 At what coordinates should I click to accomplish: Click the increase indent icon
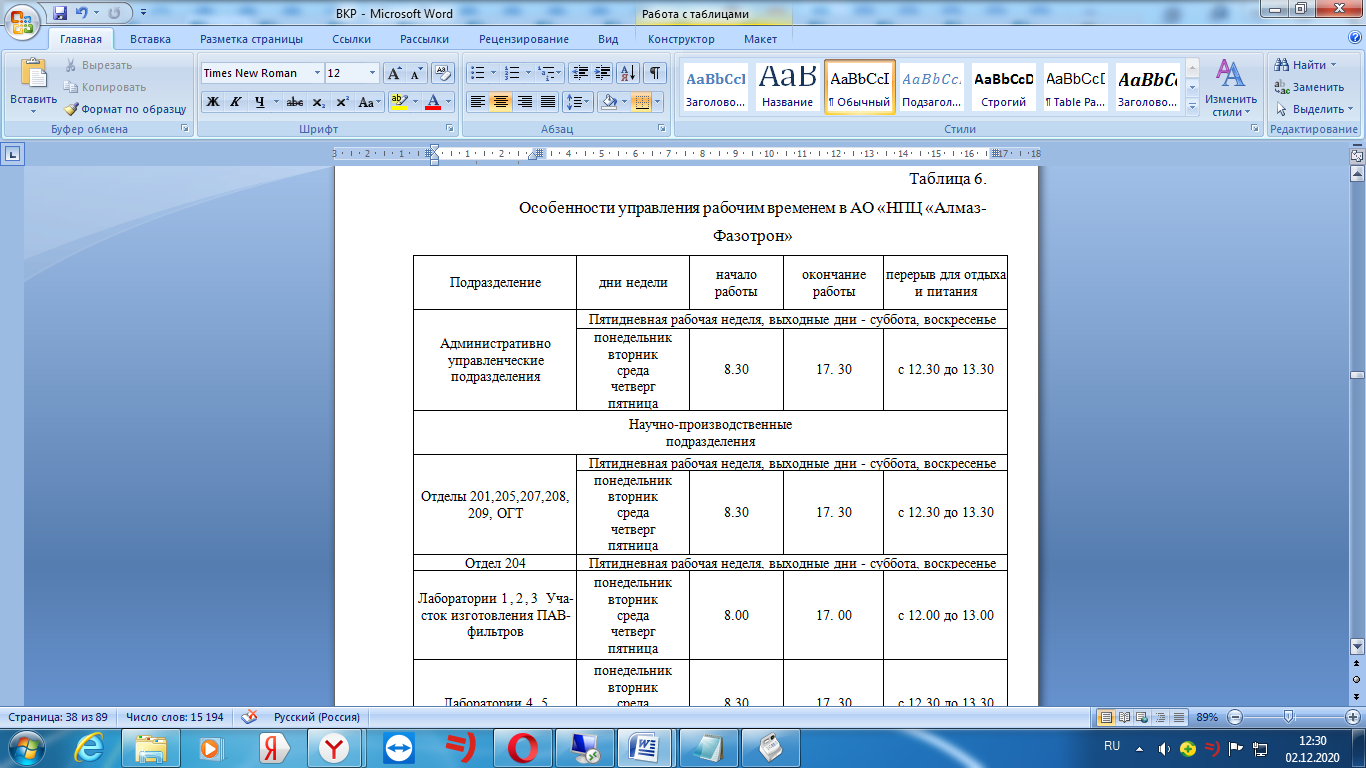[602, 73]
